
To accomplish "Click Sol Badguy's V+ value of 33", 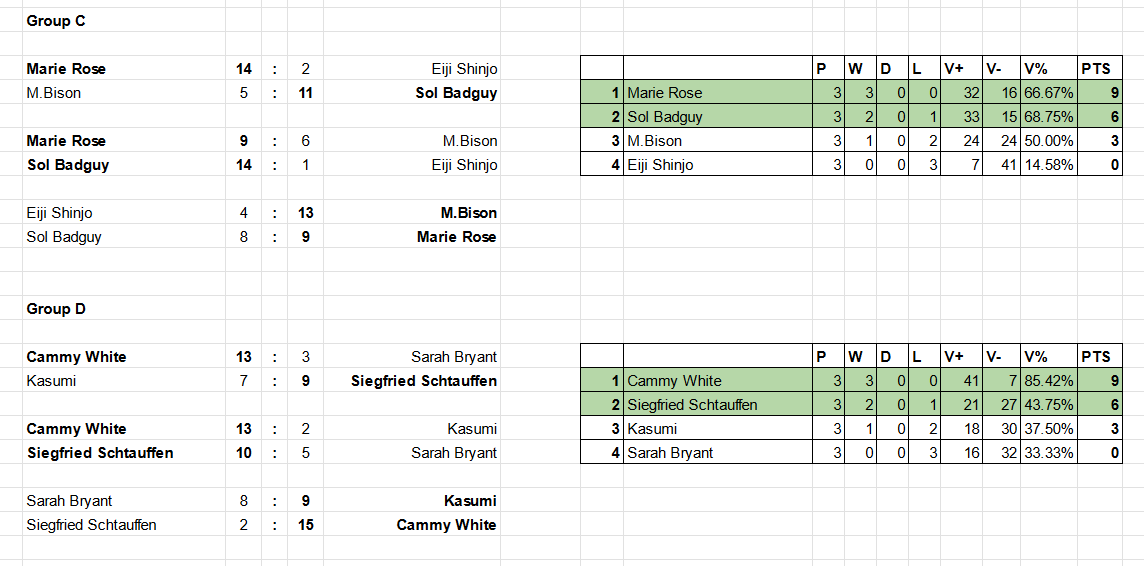I will coord(962,117).
